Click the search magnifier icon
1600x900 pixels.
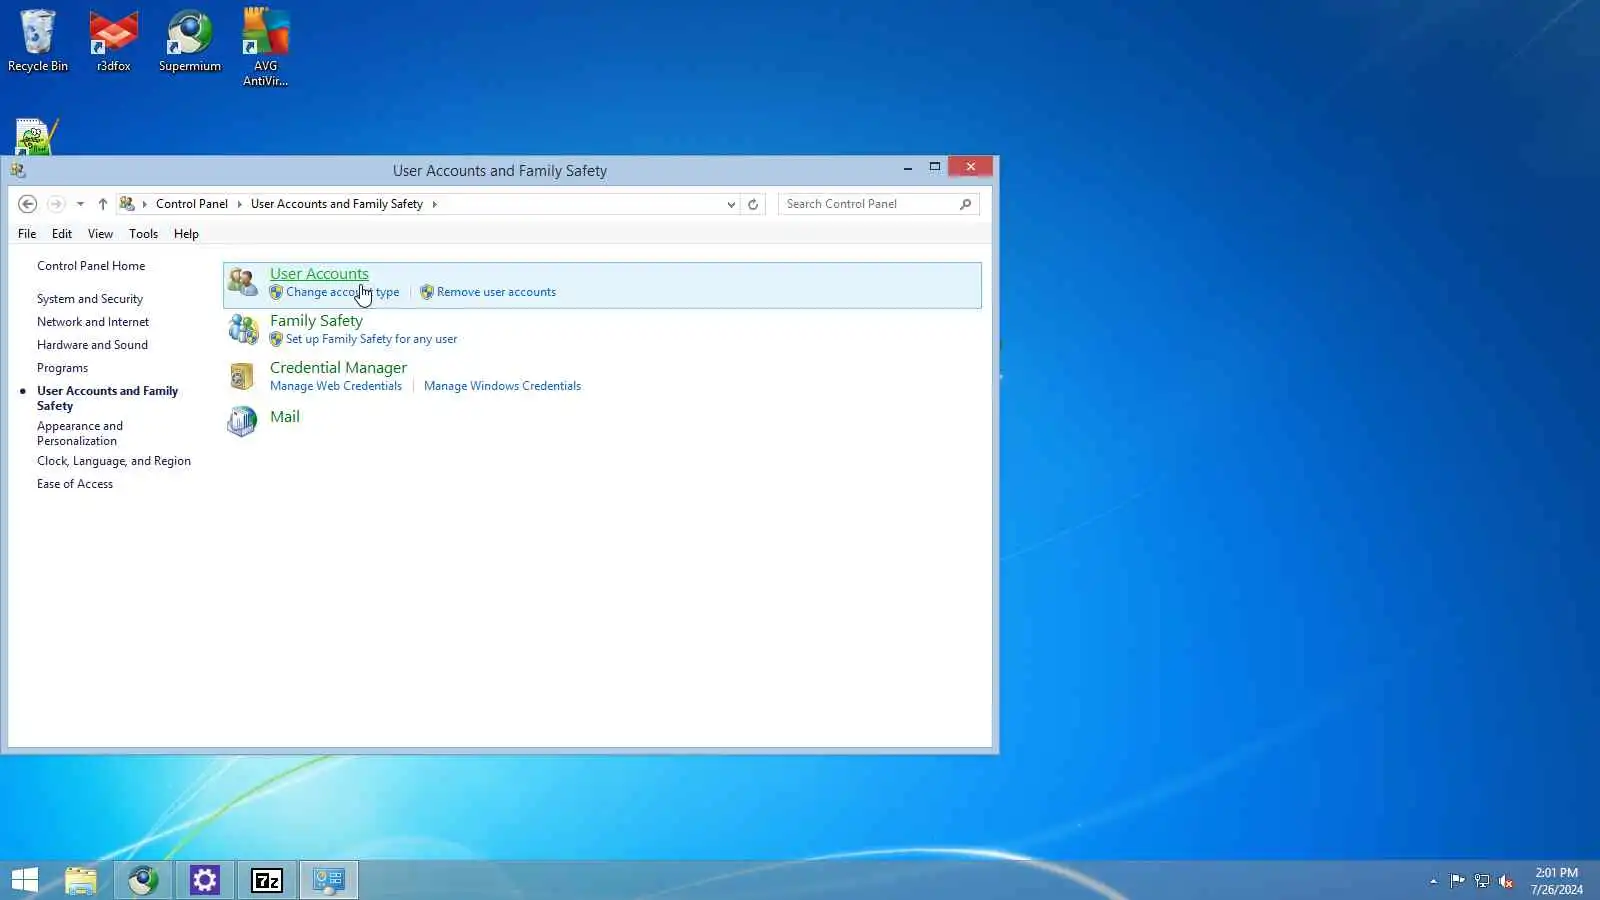point(965,204)
